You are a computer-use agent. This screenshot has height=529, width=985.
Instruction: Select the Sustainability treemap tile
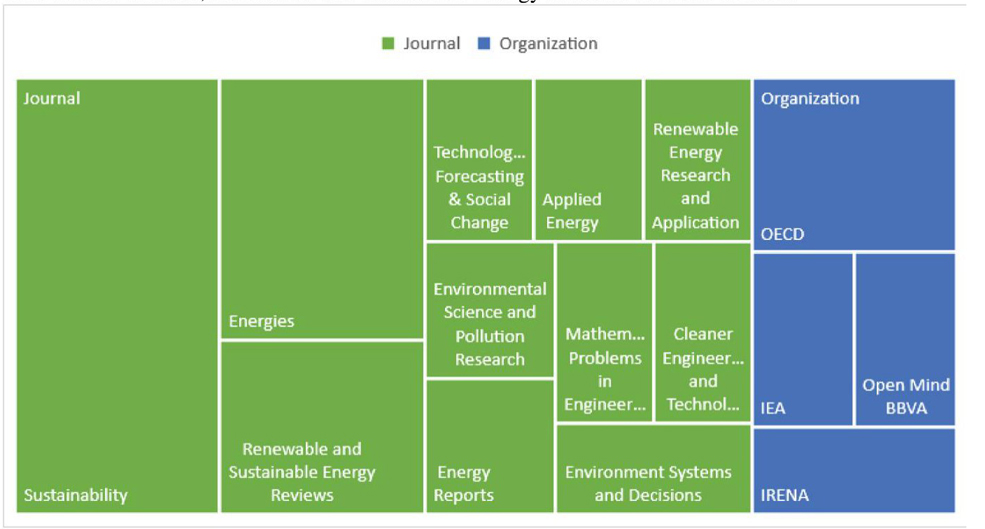[117, 300]
